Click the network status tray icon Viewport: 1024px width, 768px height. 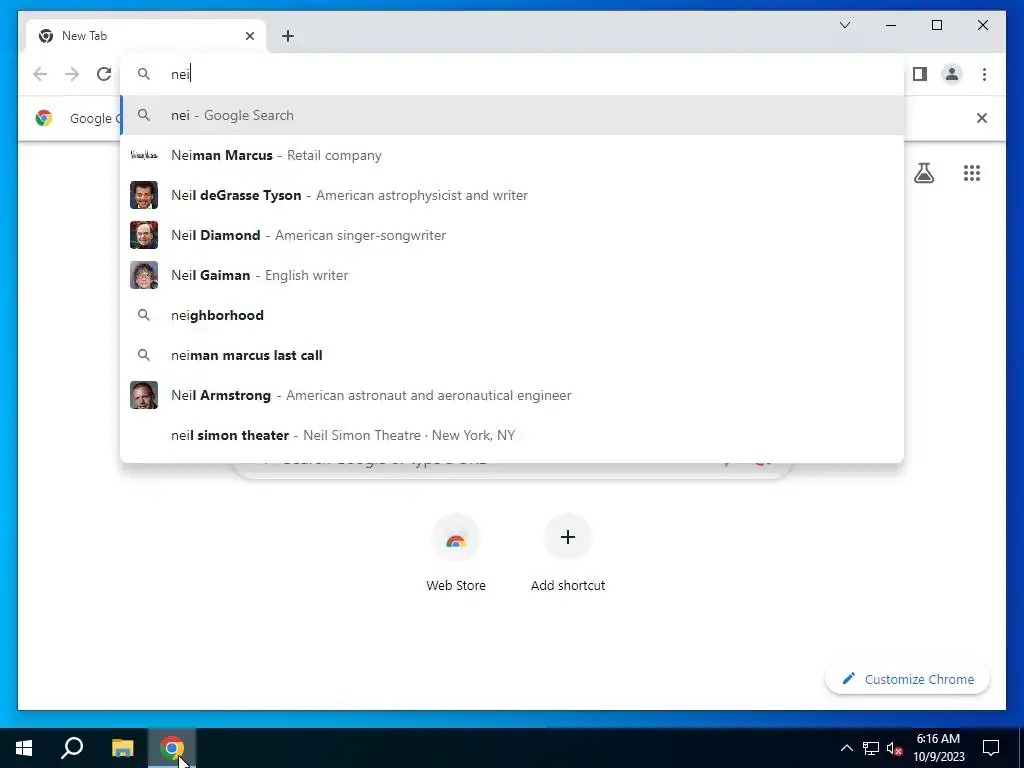coord(871,748)
